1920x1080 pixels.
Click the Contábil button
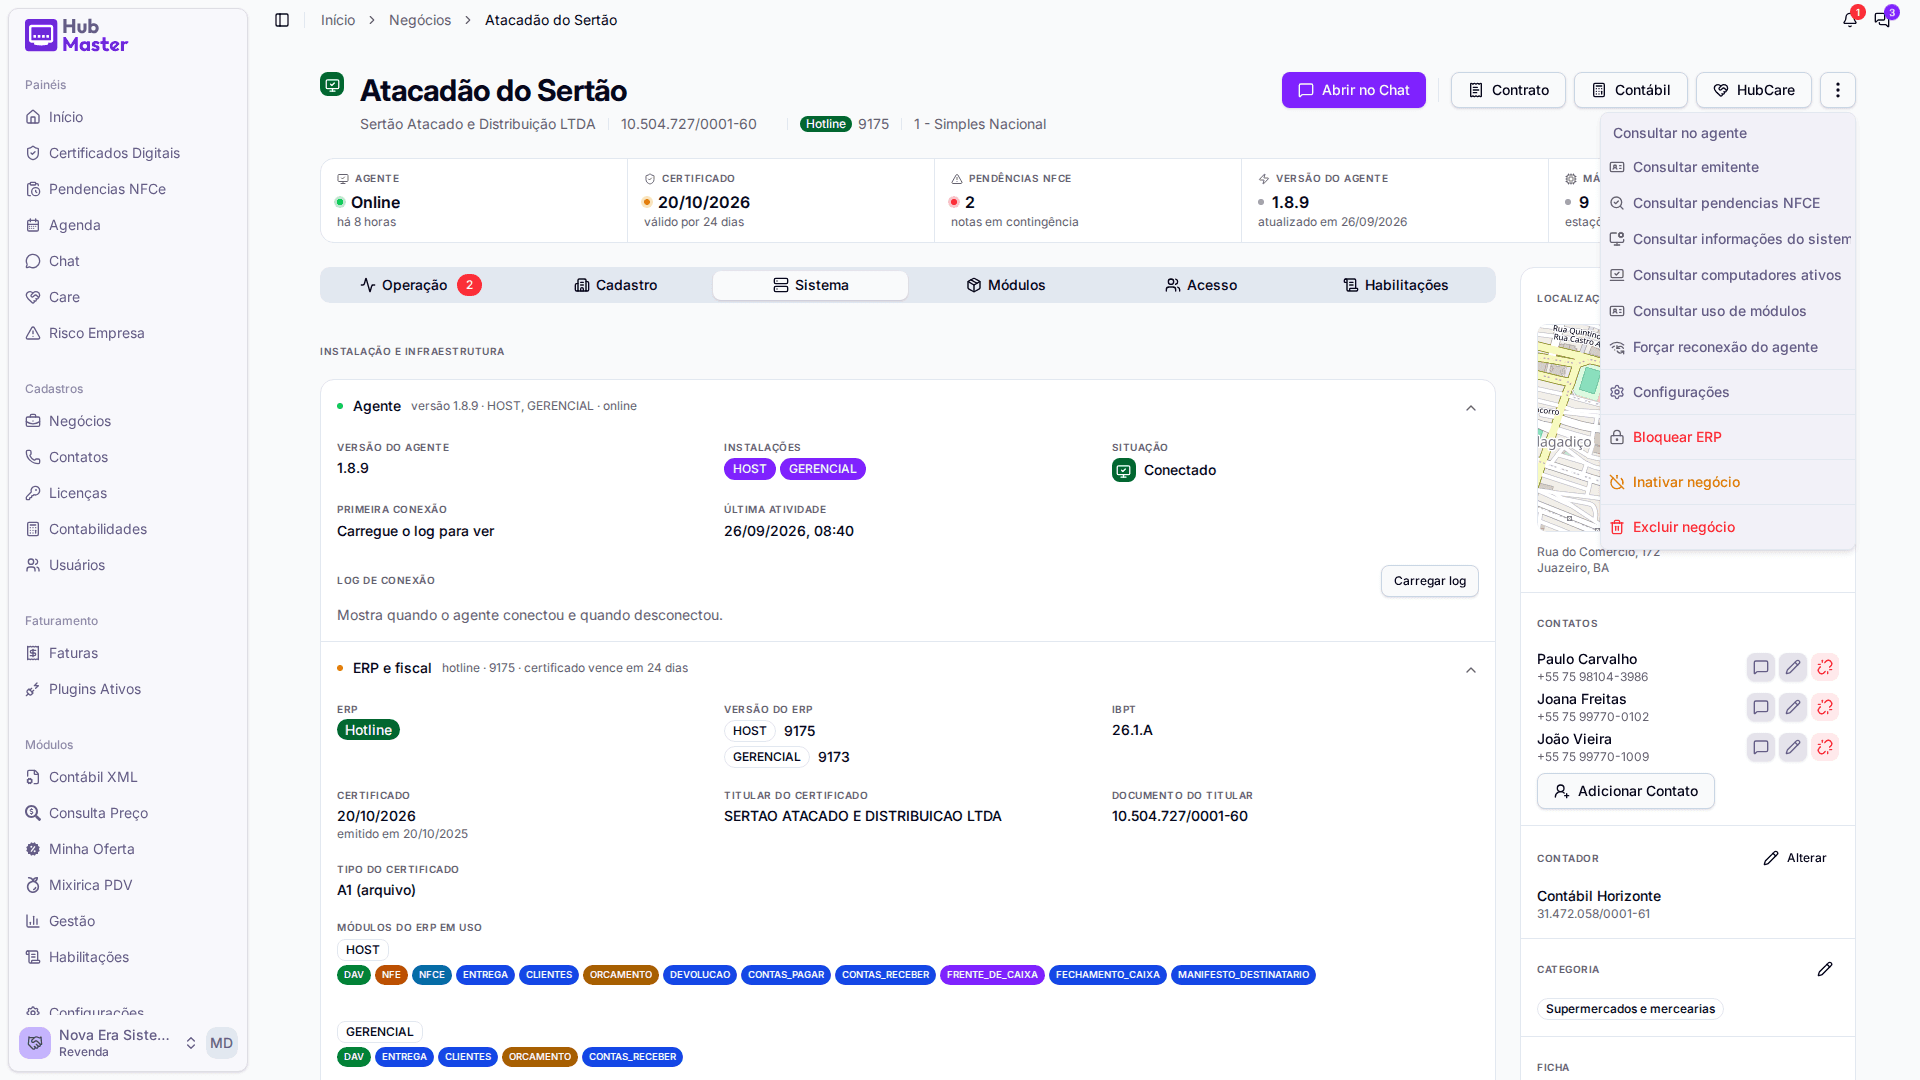coord(1631,90)
